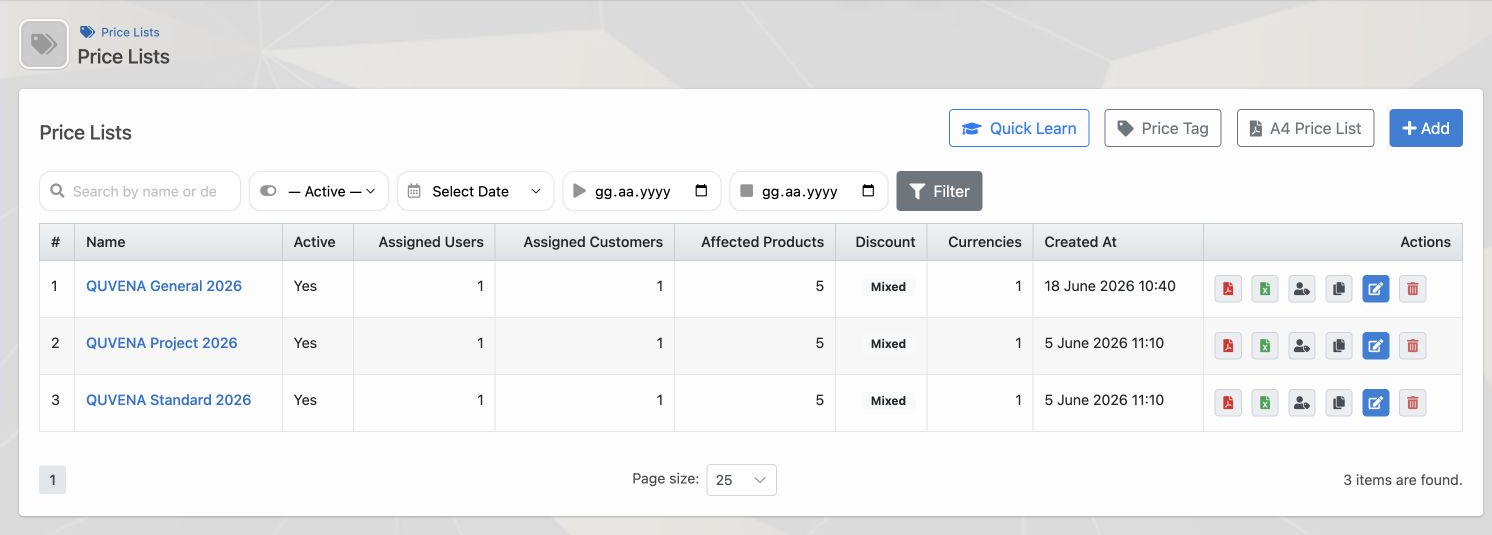
Task: Delete the QUVENA Standard 2026 list
Action: tap(1413, 403)
